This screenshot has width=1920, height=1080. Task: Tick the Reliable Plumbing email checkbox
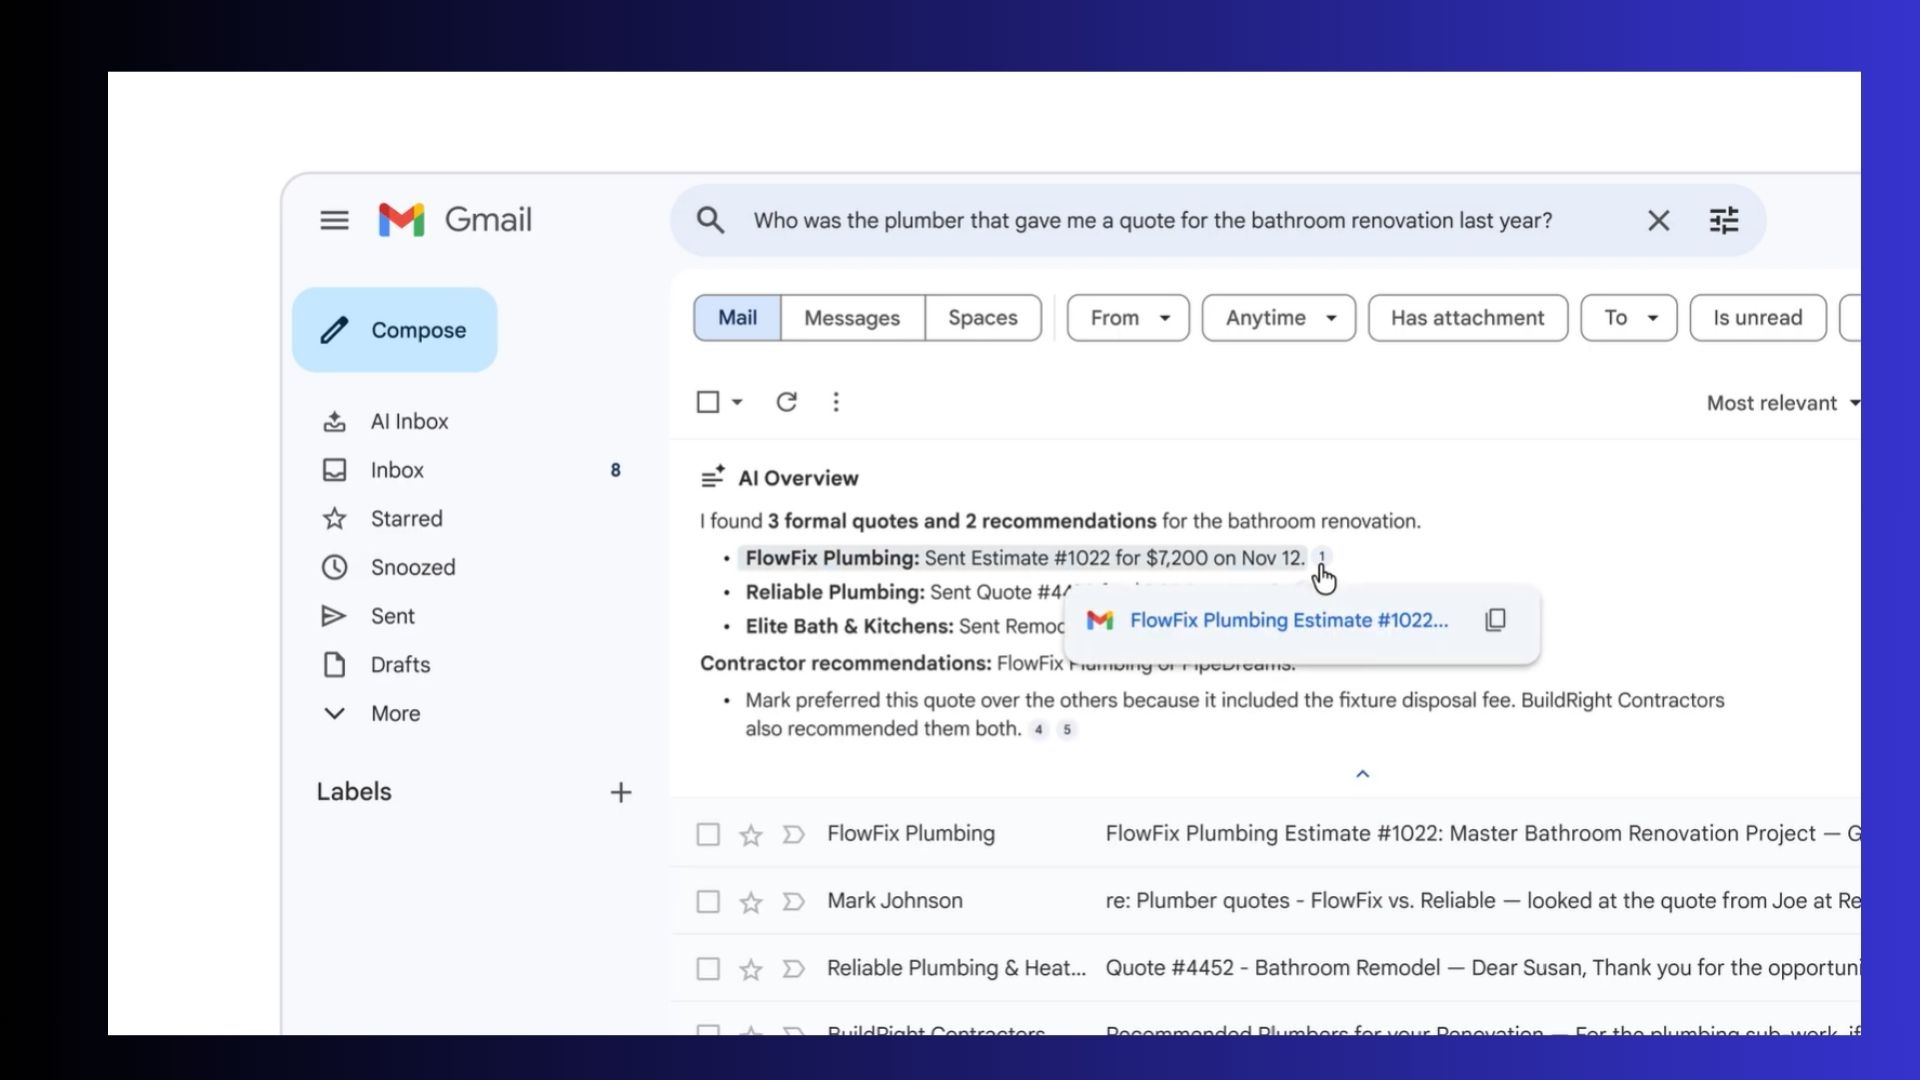coord(708,969)
